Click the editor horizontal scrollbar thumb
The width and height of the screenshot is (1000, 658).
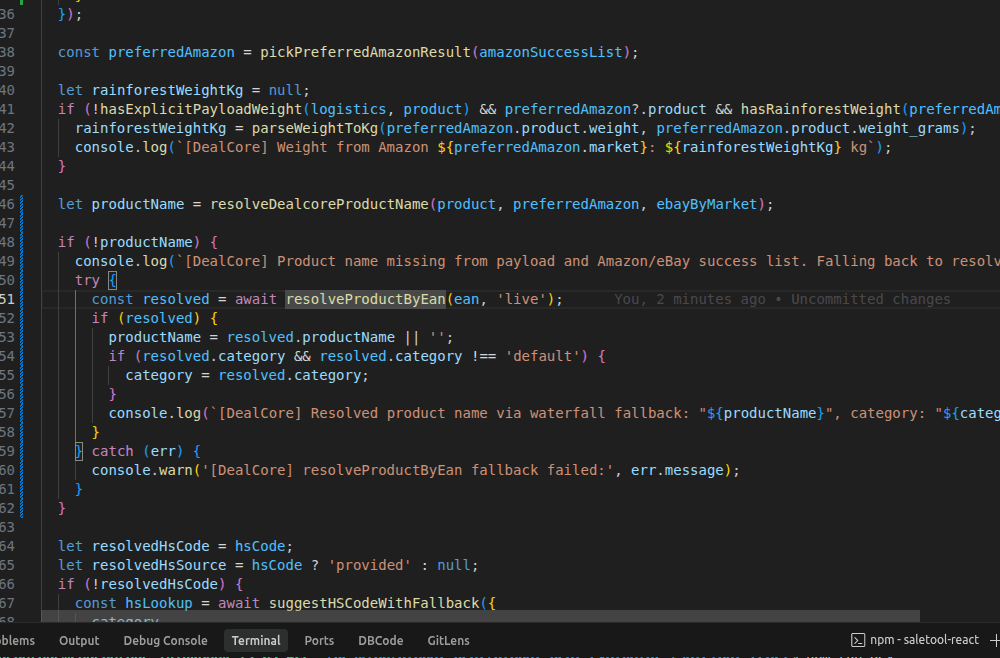point(481,616)
